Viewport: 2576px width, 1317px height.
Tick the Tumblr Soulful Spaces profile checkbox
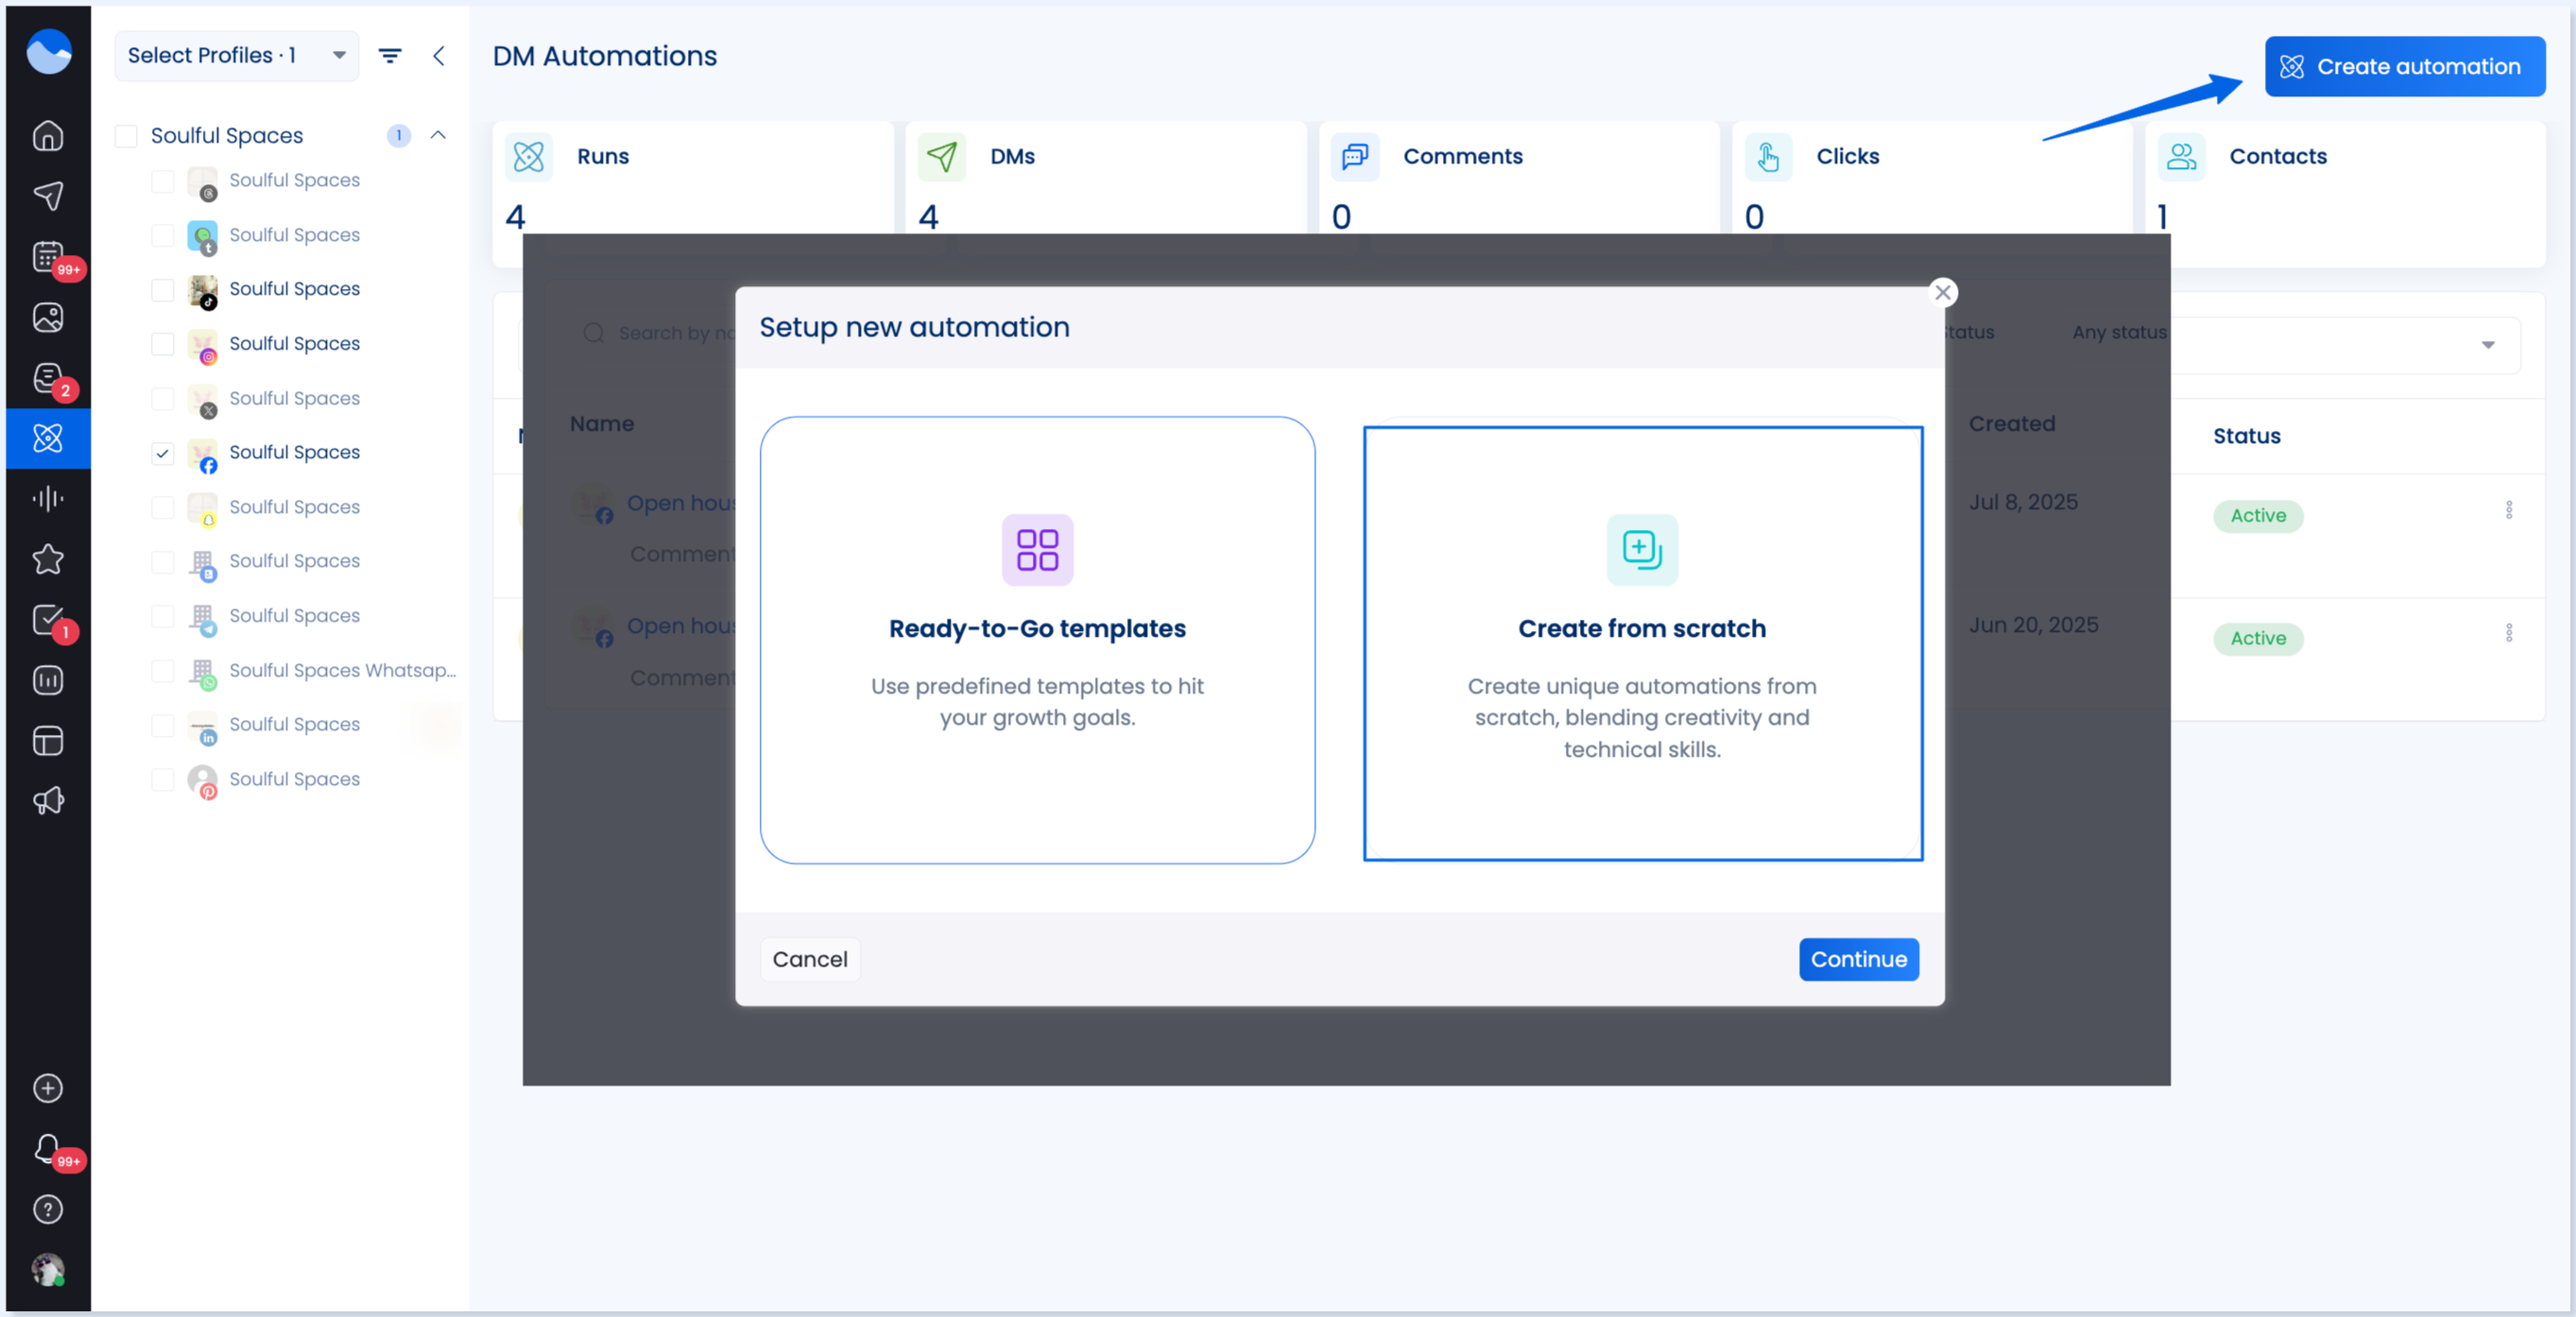tap(162, 236)
